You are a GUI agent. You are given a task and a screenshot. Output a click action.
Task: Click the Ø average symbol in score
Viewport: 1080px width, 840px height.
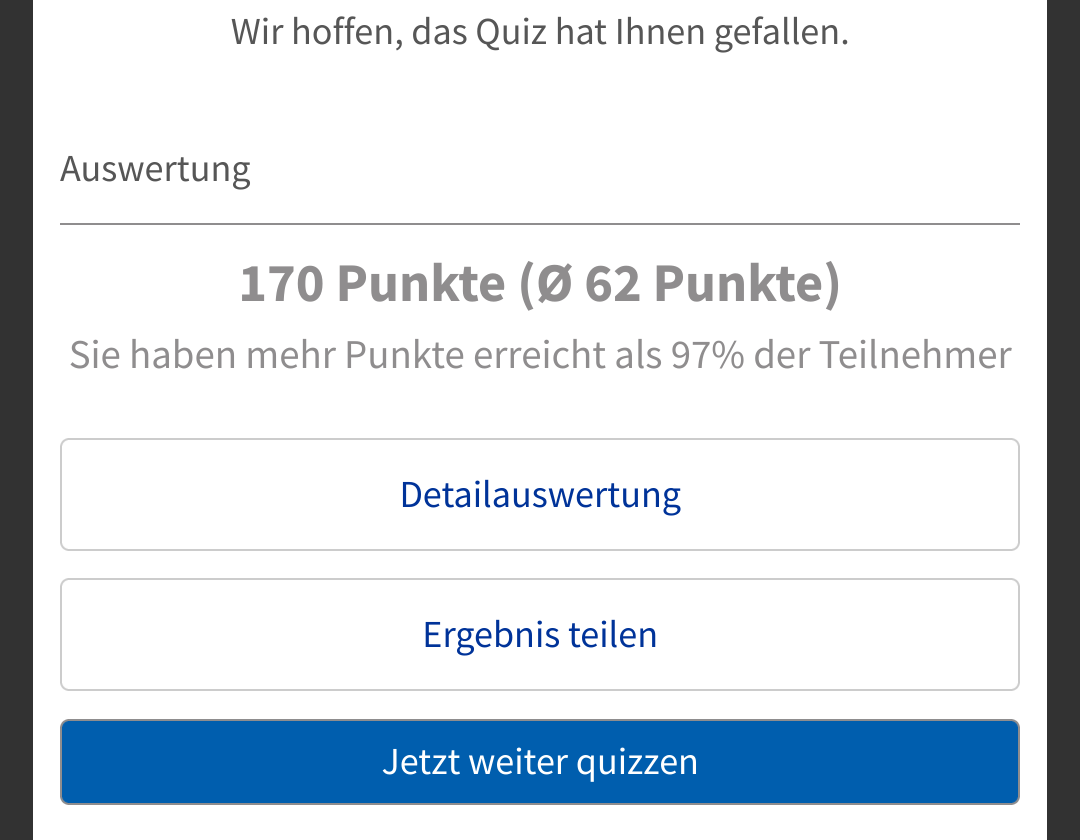tap(554, 284)
